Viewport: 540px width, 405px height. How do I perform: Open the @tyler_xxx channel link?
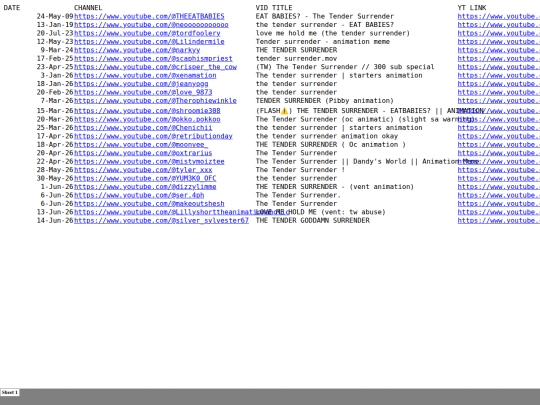143,170
